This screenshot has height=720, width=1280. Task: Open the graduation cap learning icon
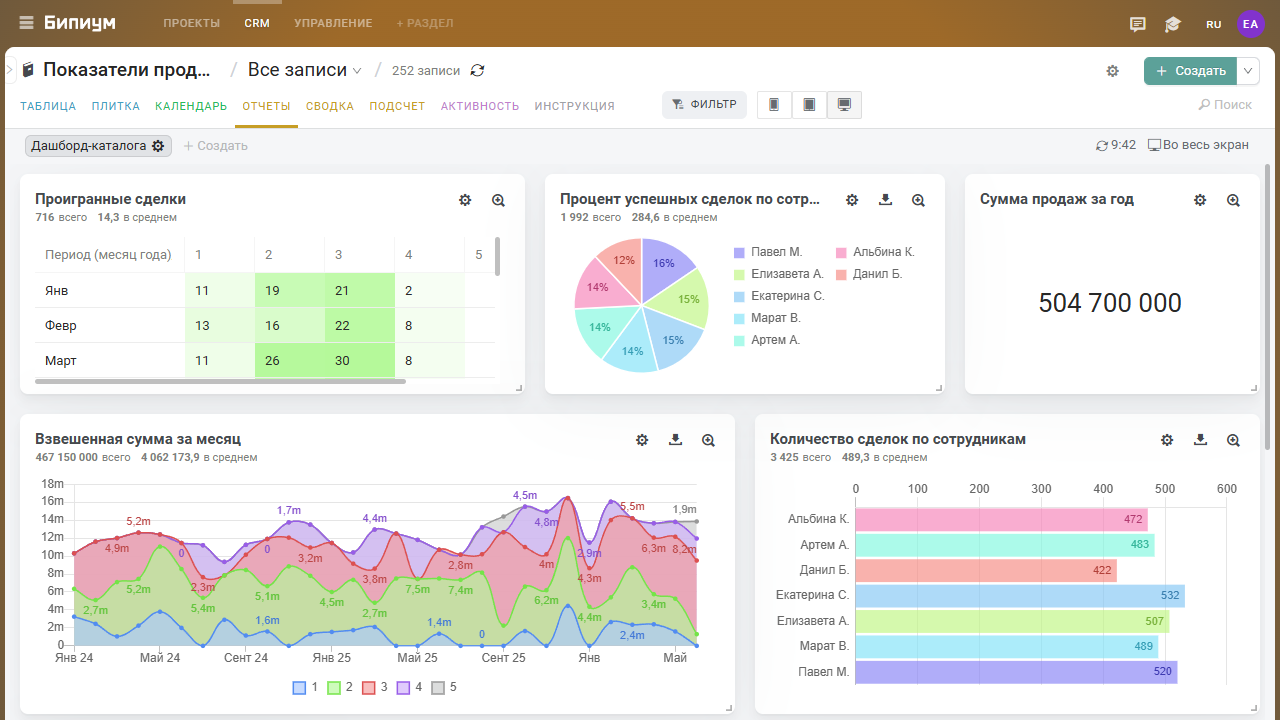click(1172, 24)
